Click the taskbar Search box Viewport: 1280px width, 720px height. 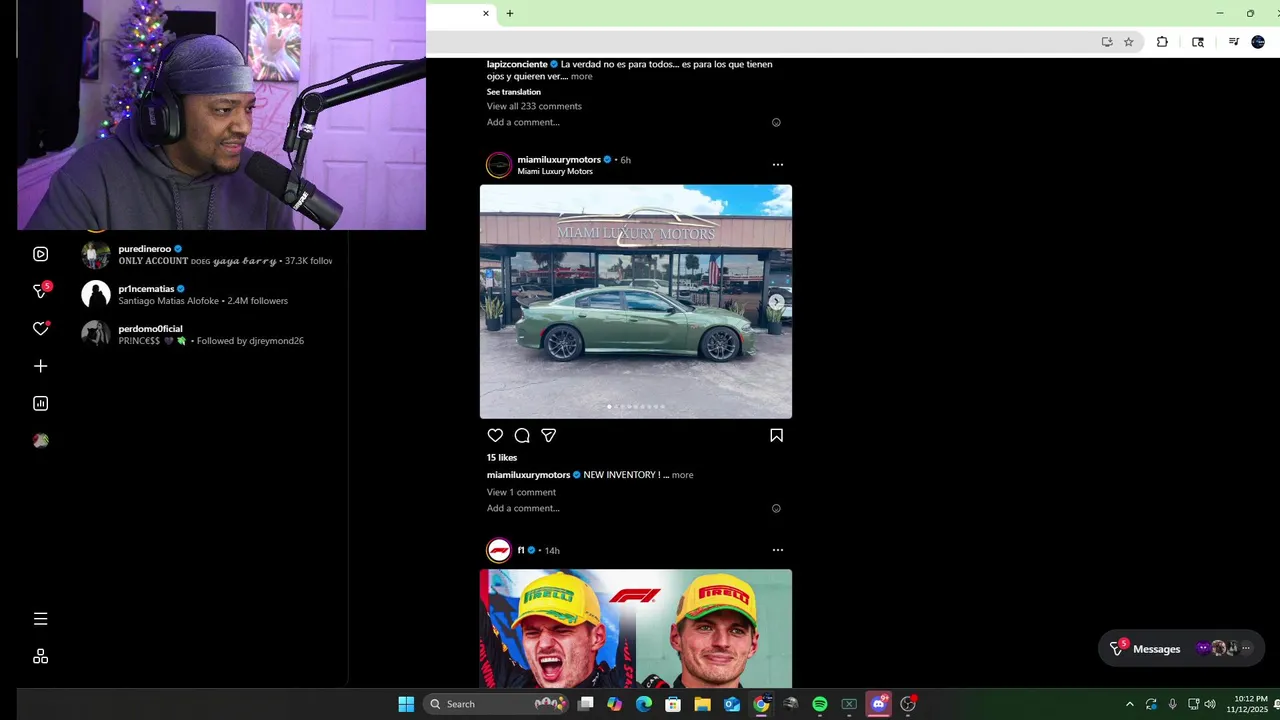tap(497, 704)
